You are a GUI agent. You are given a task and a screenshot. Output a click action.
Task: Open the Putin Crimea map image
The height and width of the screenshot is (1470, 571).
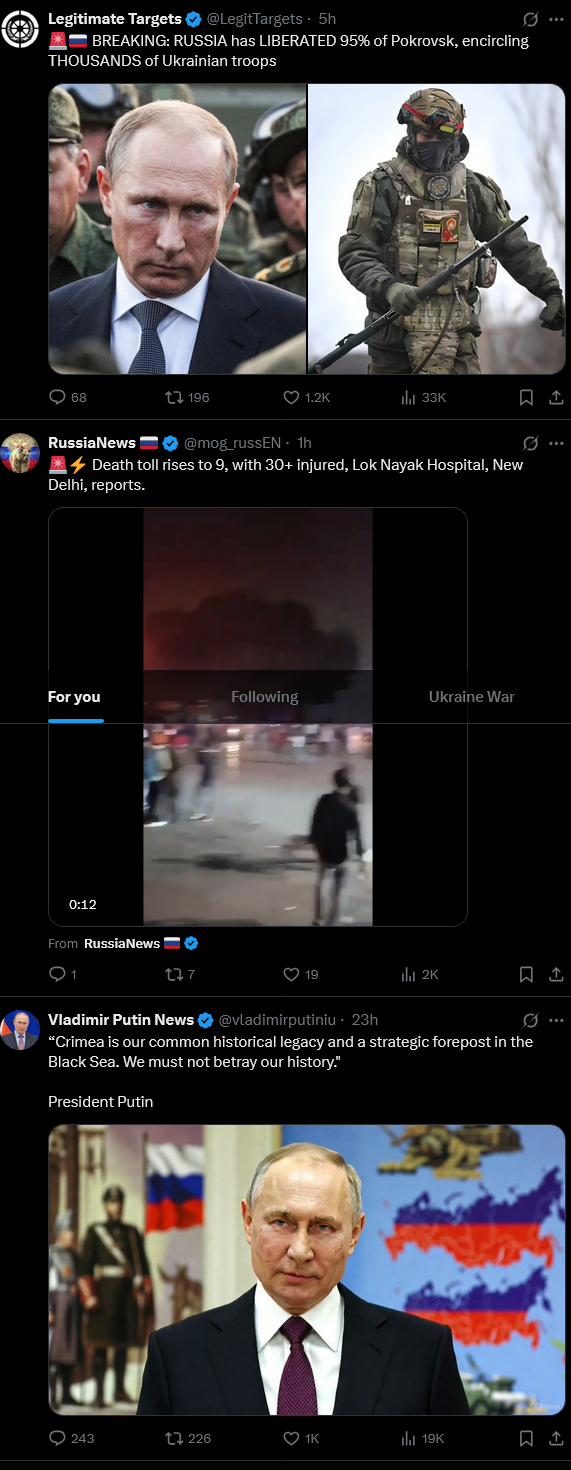(307, 1270)
